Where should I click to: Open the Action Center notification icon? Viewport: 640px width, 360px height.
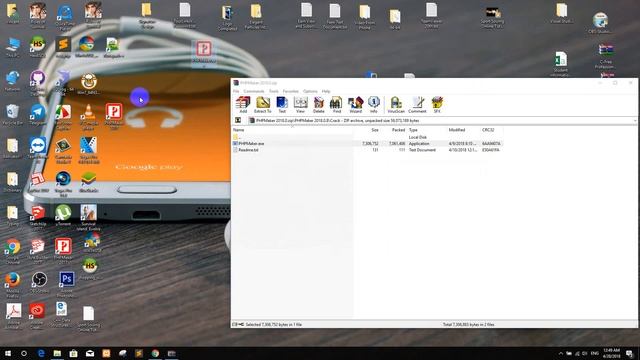630,353
